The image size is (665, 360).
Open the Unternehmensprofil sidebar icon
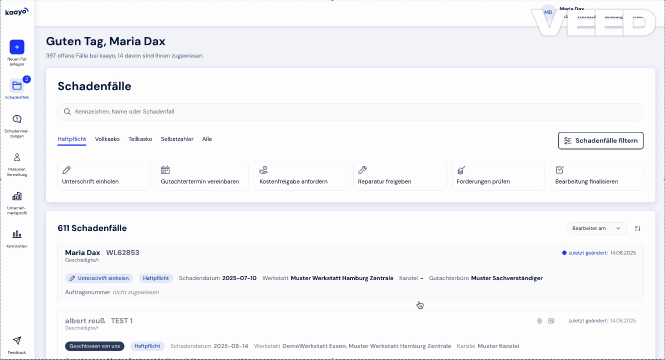click(17, 196)
